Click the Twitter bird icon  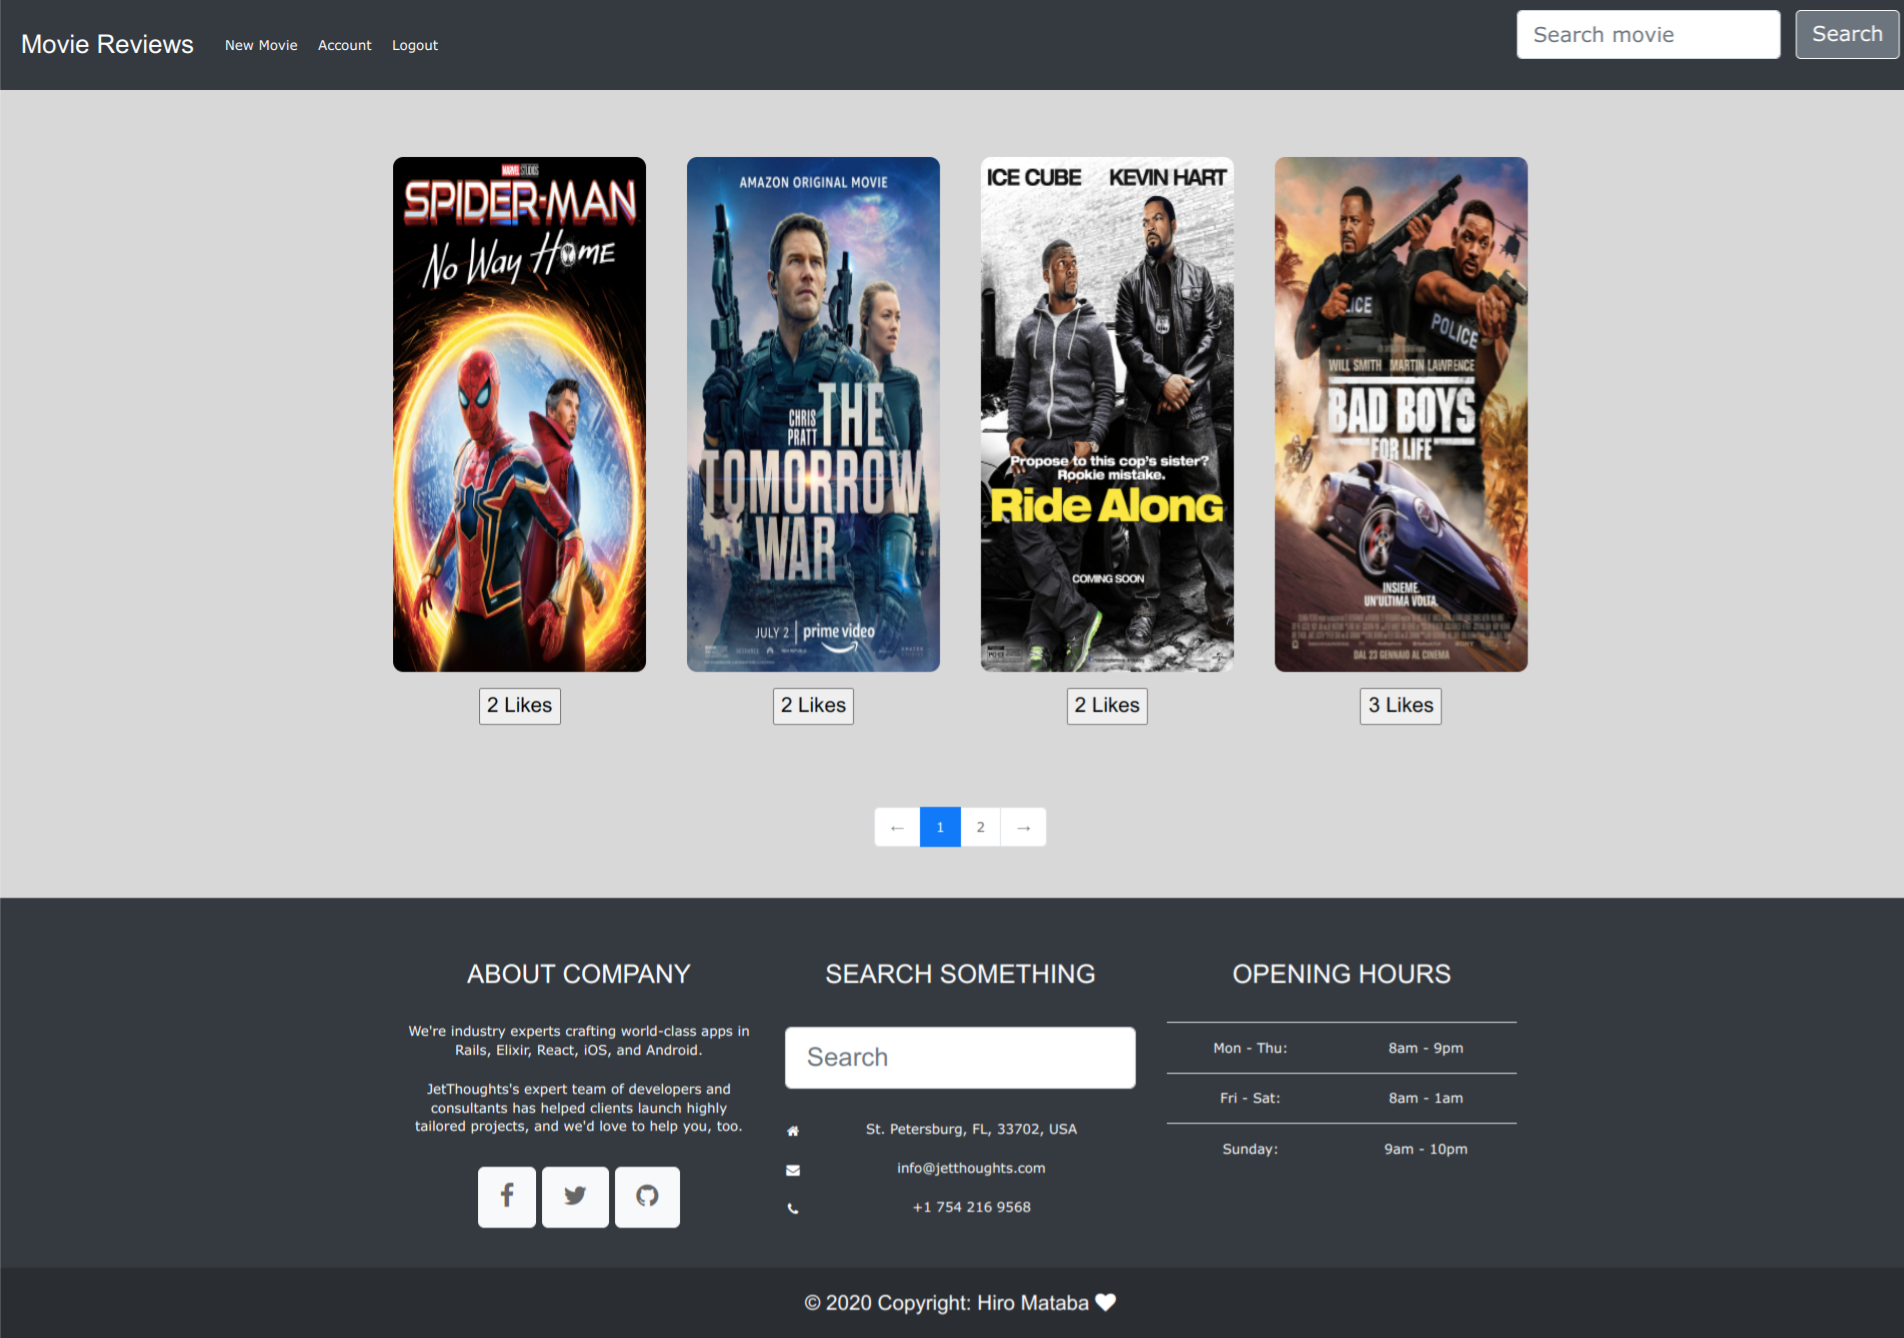point(575,1196)
